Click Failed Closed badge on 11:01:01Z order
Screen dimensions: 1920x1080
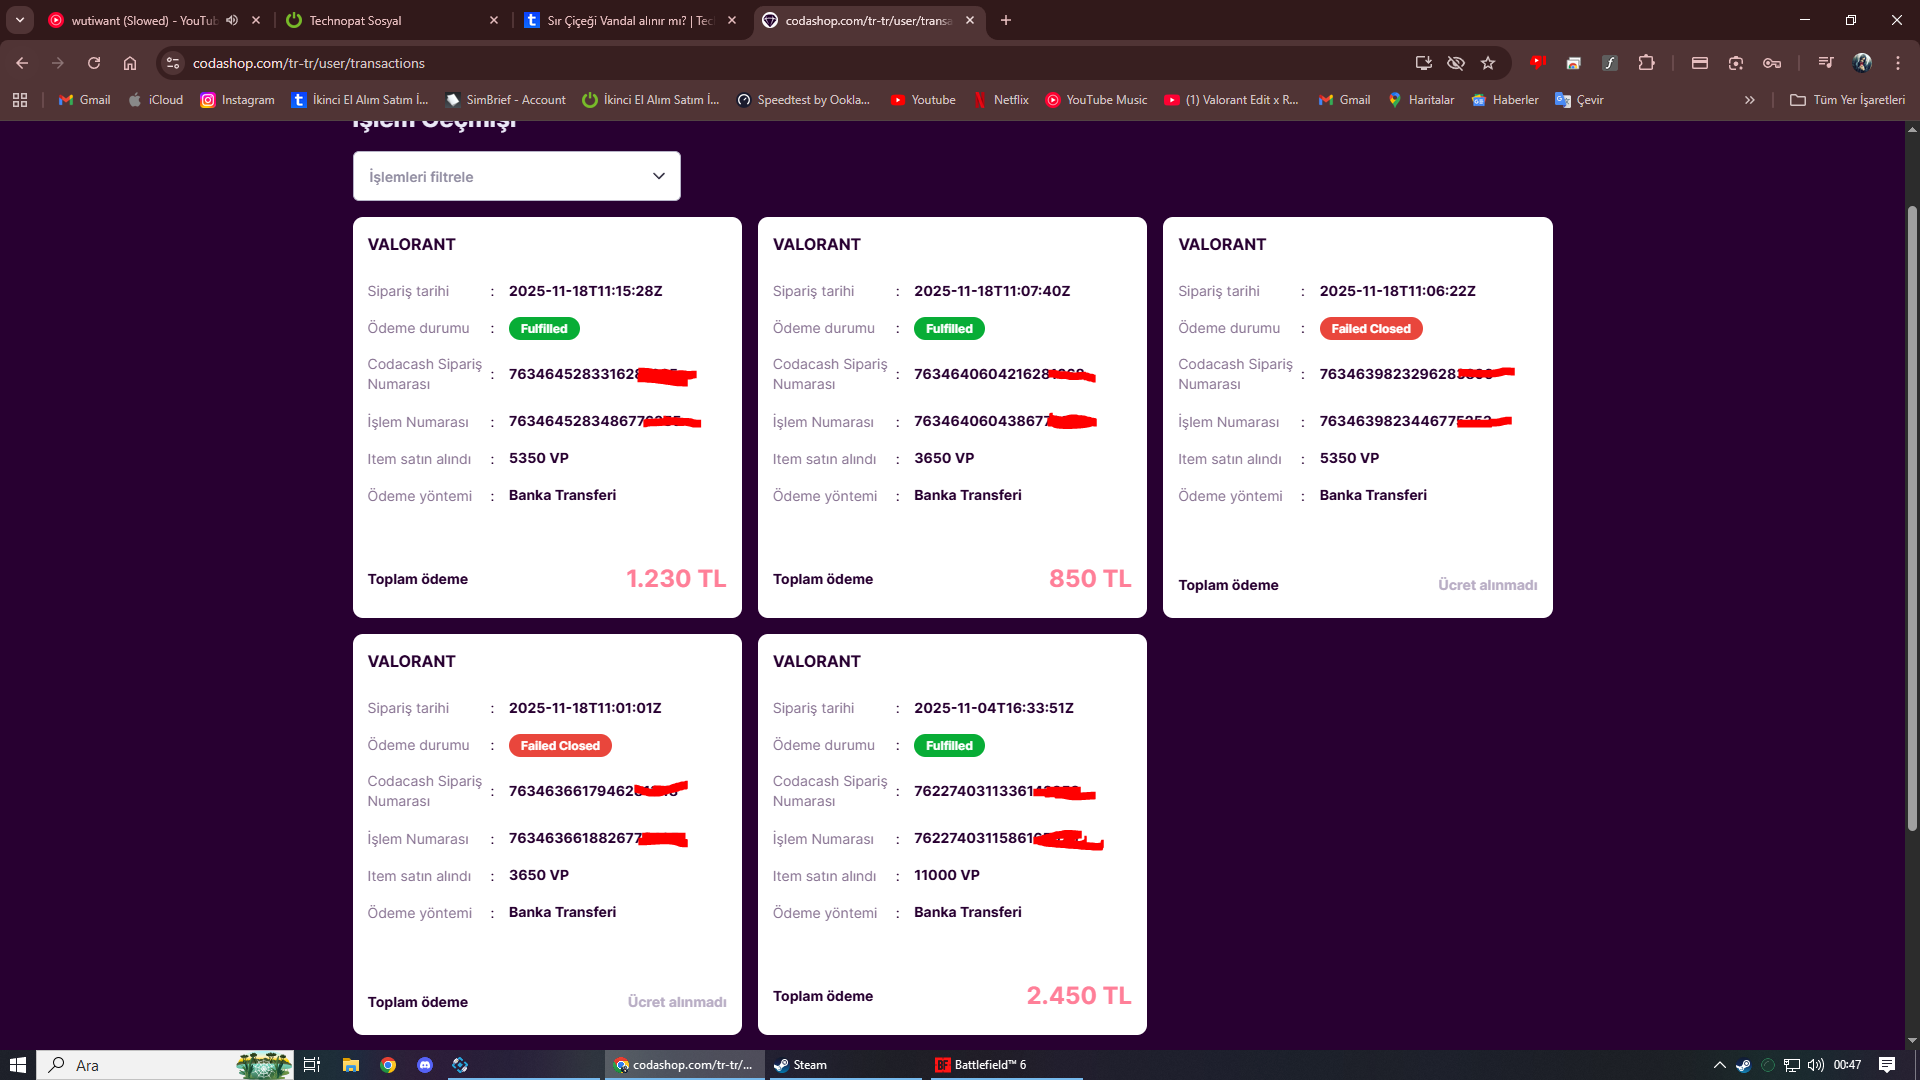(560, 745)
